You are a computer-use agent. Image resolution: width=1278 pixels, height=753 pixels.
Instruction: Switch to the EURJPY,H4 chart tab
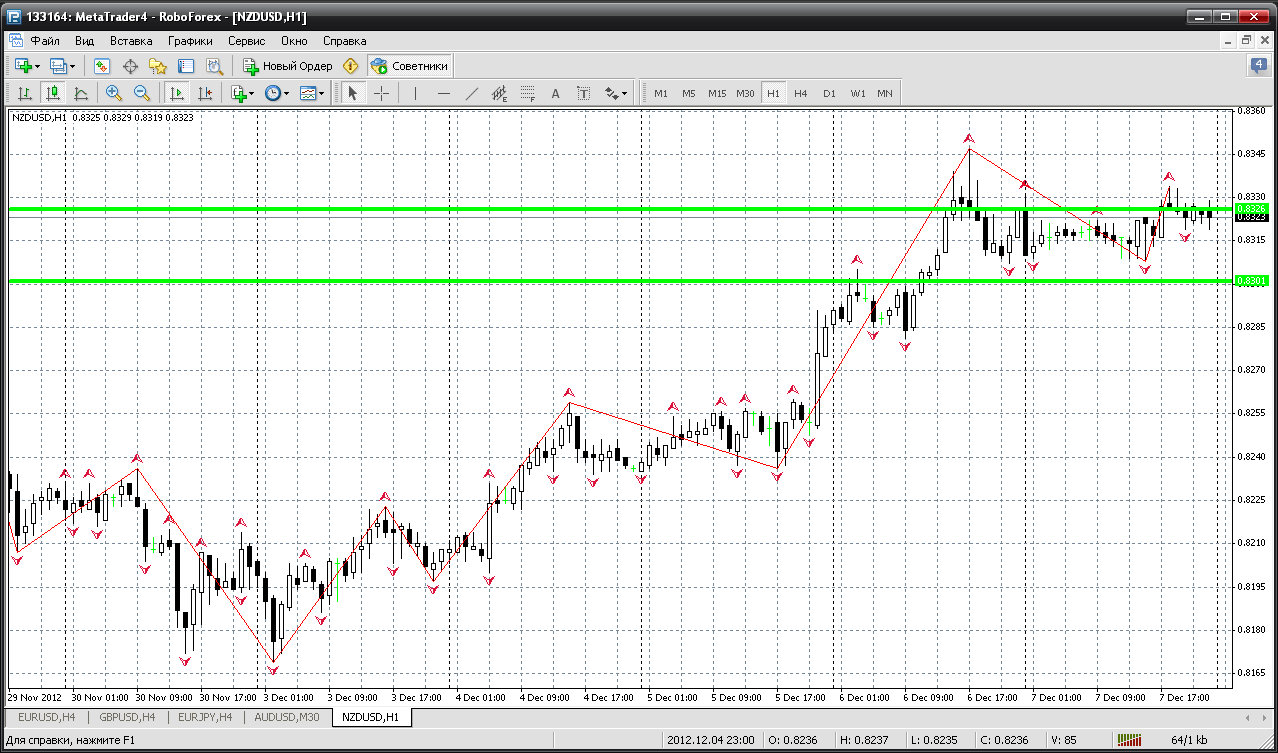[x=205, y=717]
